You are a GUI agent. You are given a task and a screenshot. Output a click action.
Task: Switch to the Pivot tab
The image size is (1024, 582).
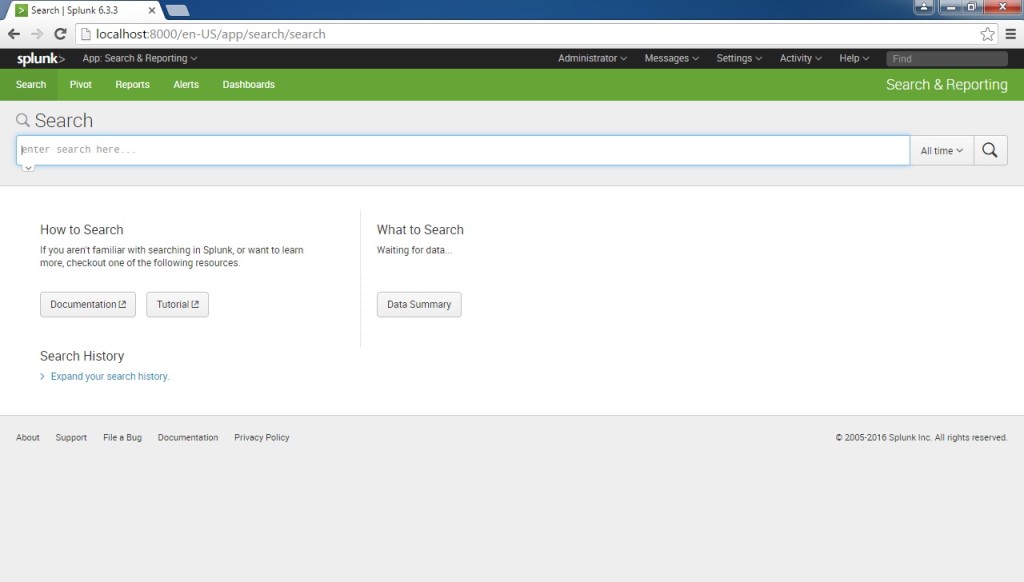80,84
